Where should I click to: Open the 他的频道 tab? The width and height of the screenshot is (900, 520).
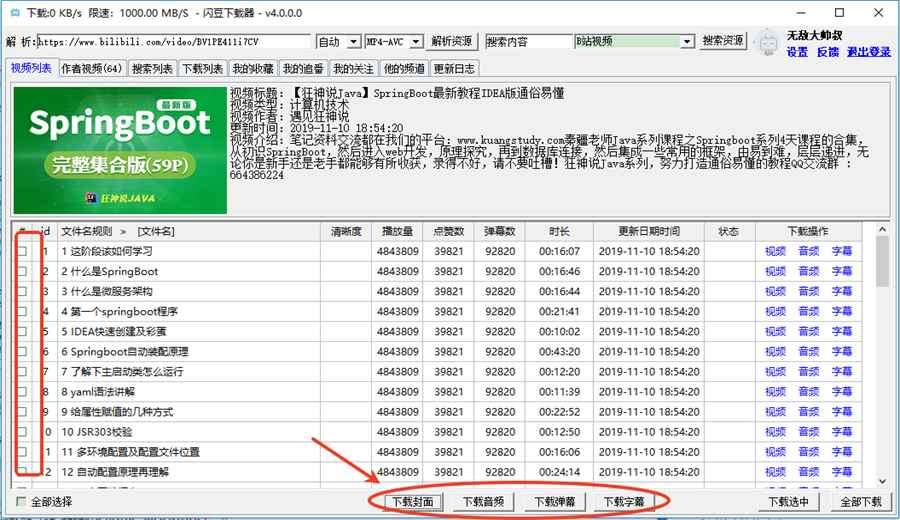[404, 69]
